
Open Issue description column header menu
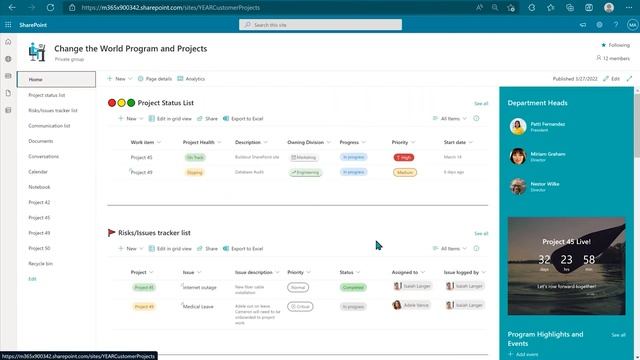tap(257, 272)
